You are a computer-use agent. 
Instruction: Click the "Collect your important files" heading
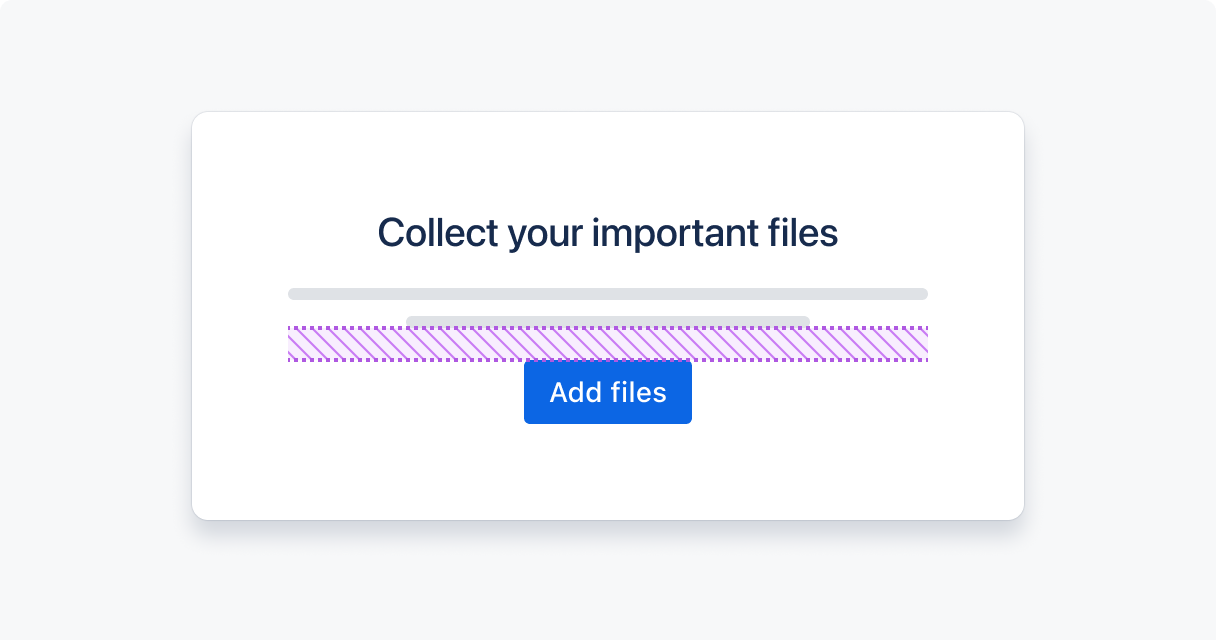[x=607, y=233]
